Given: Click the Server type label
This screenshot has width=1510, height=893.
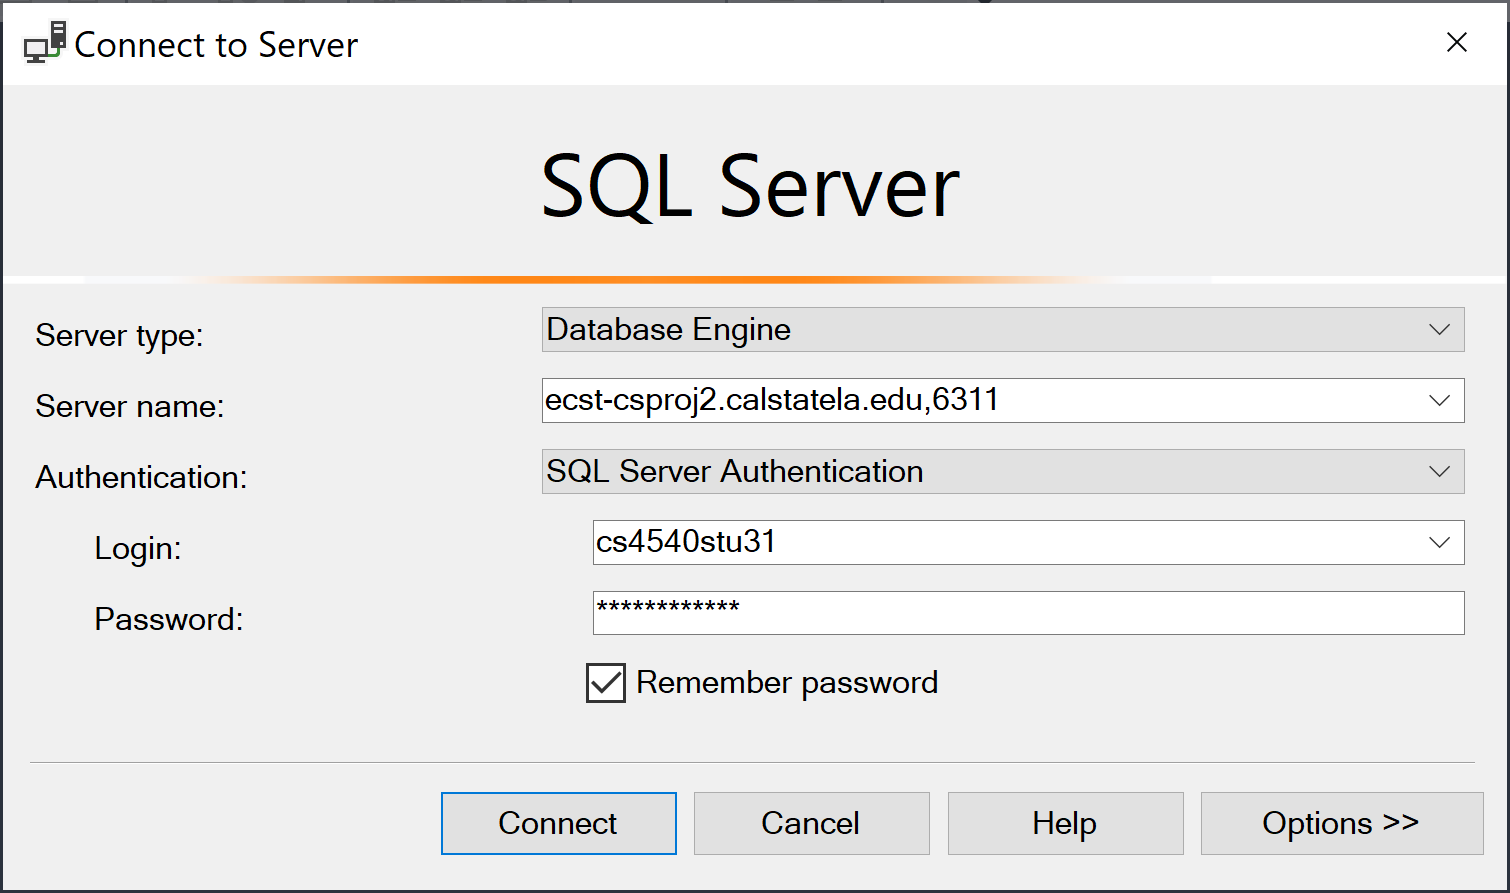Looking at the screenshot, I should click(119, 335).
